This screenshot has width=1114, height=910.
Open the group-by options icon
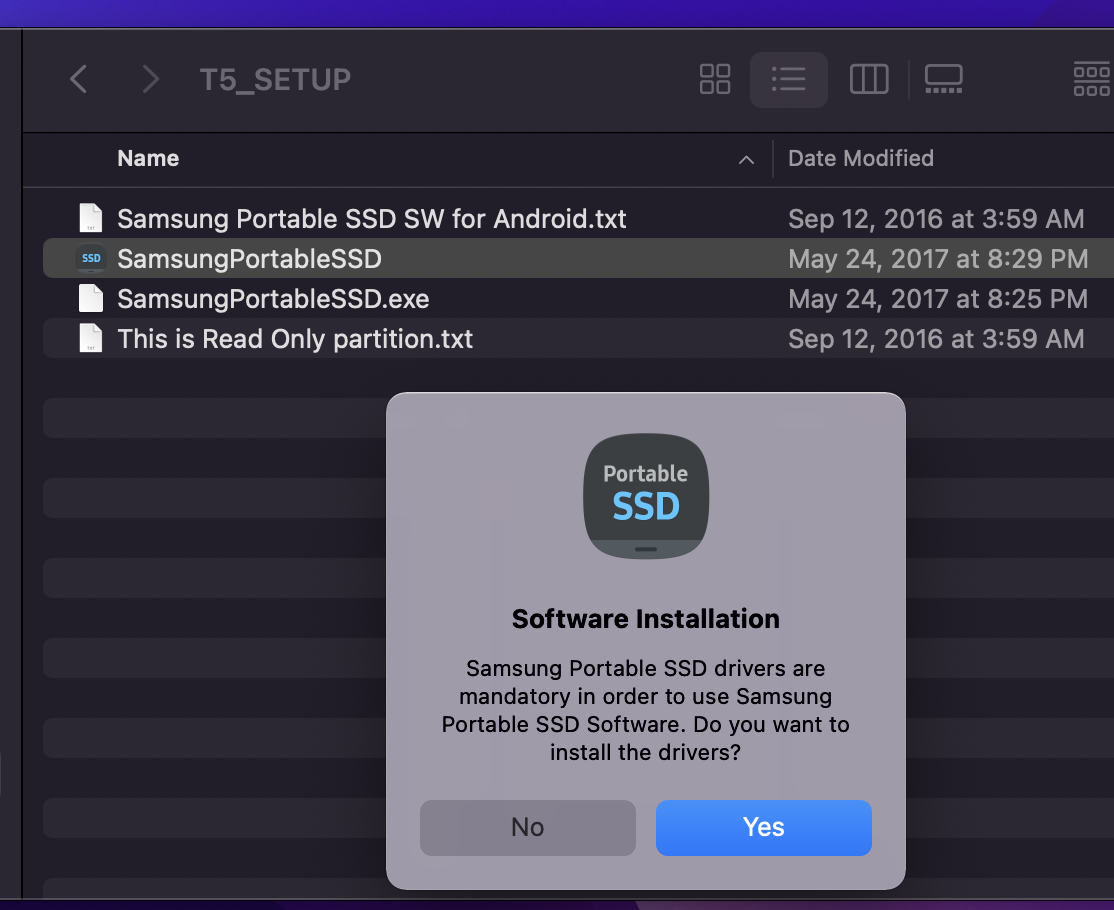coord(1091,79)
